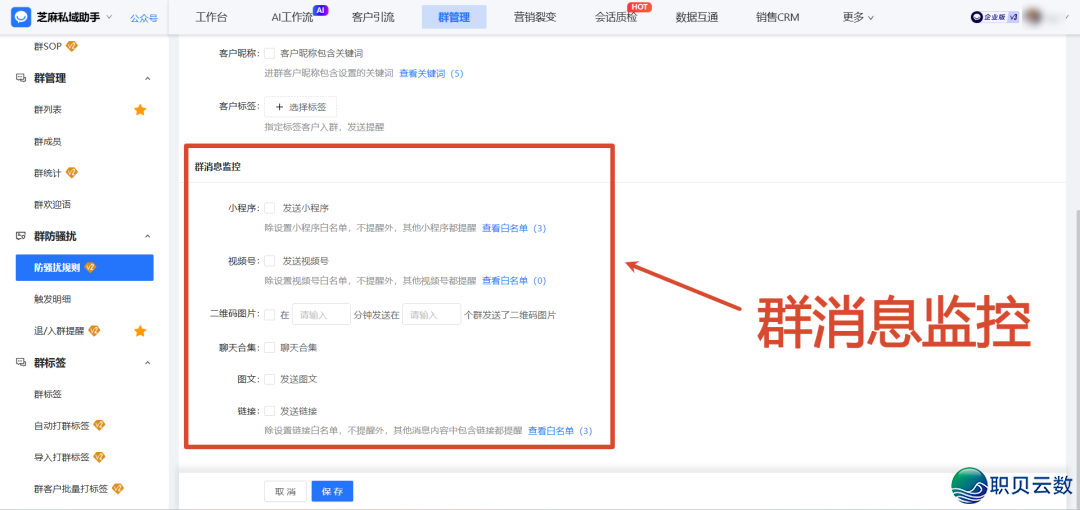Focus the group count input before 个群发送了二维码图片

432,314
